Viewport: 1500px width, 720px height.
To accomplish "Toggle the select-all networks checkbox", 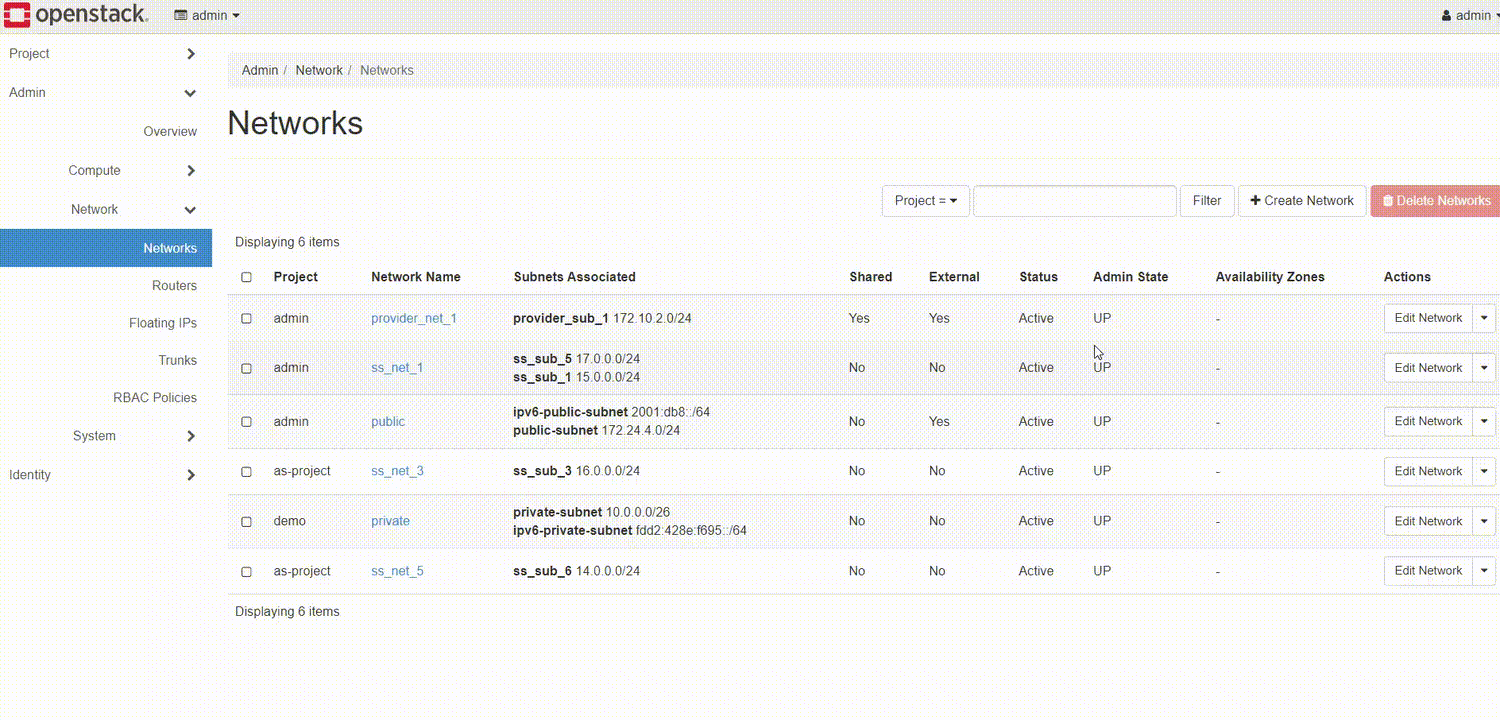I will [x=247, y=277].
